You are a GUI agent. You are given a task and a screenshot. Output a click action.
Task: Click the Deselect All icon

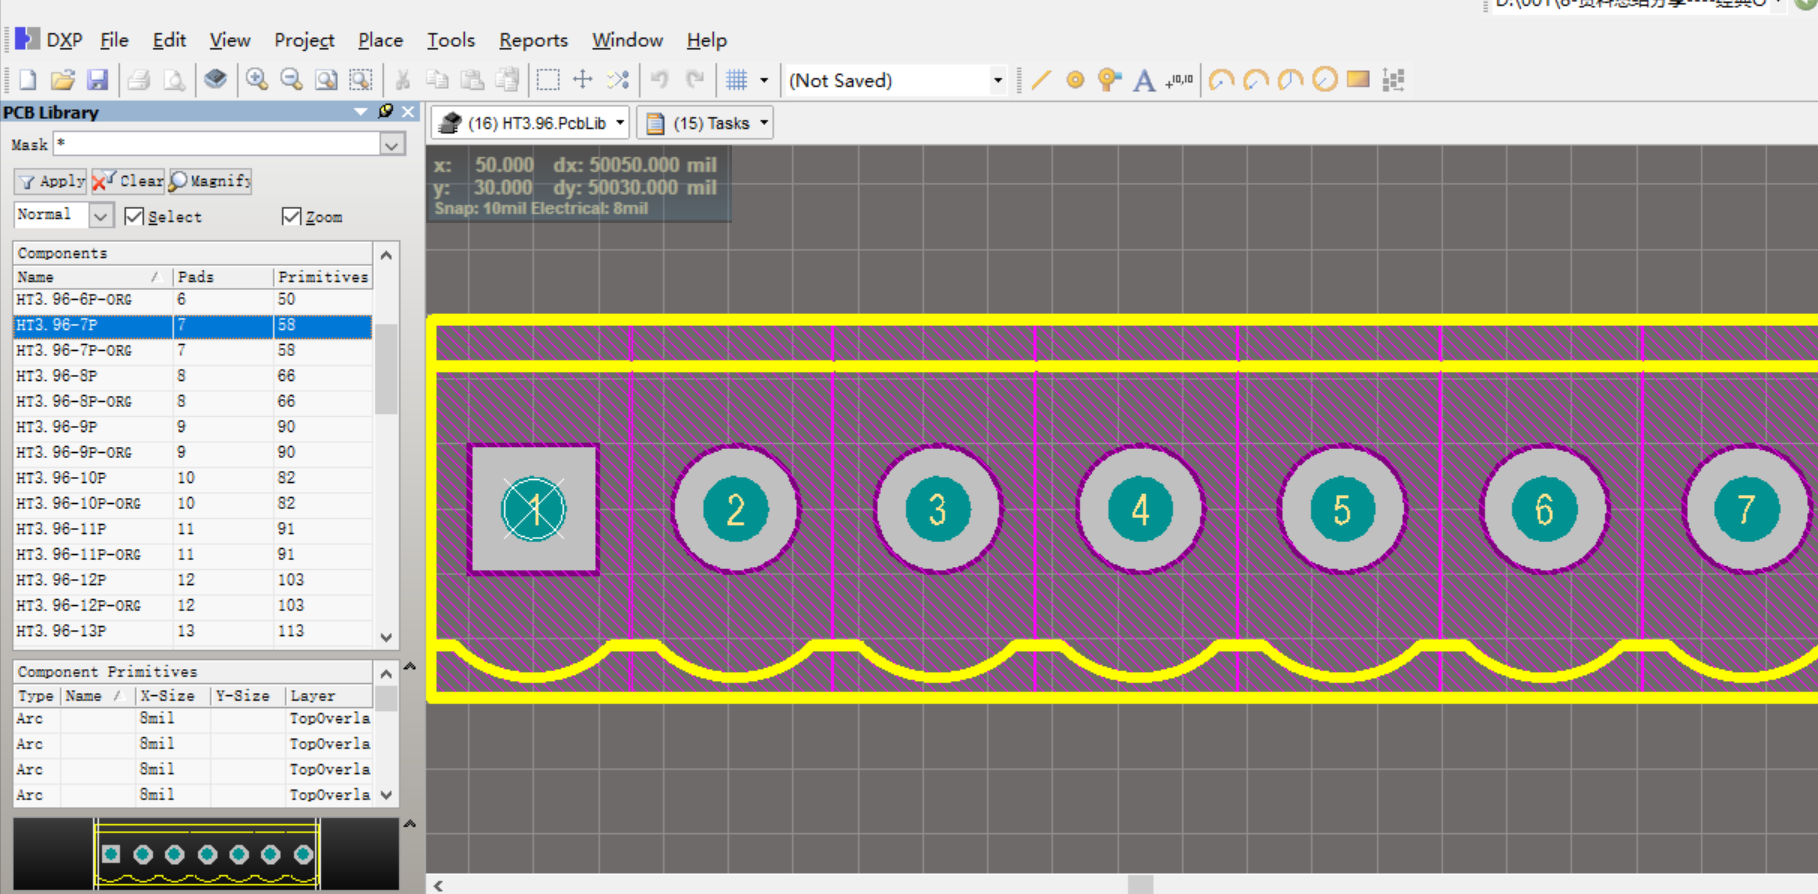click(x=618, y=80)
